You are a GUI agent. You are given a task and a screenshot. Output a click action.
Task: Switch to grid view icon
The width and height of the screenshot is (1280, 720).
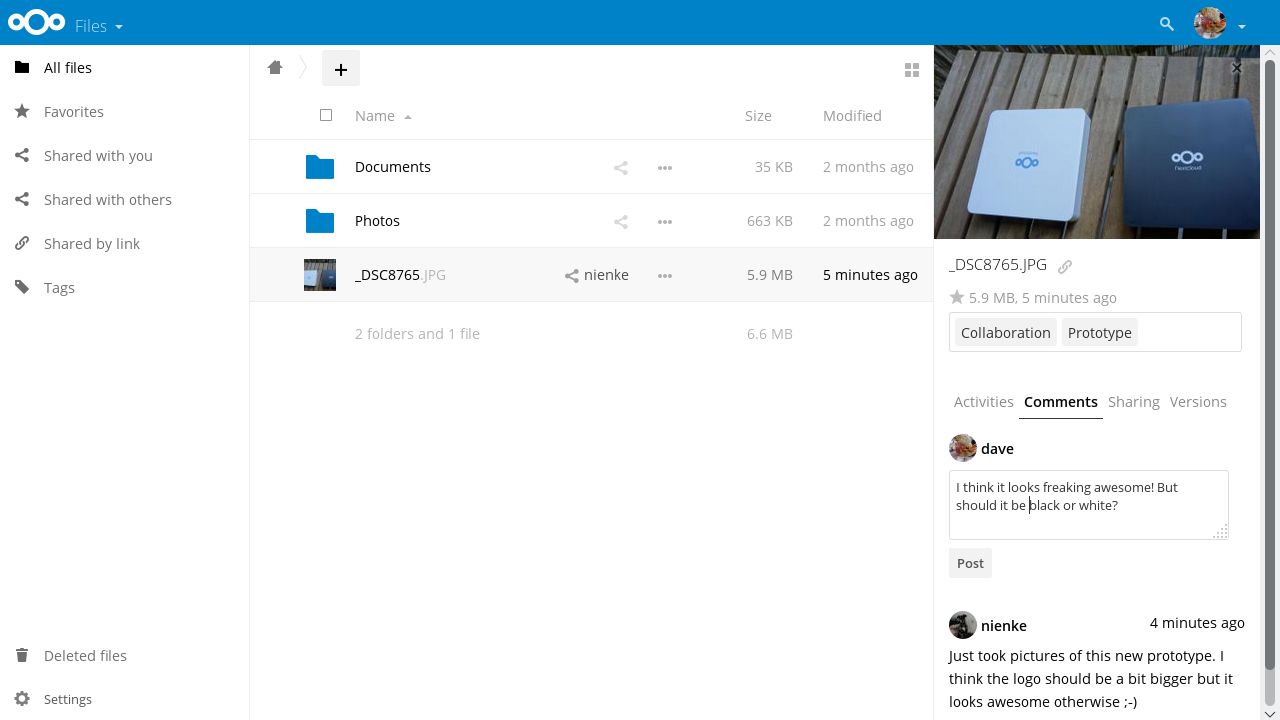click(911, 70)
